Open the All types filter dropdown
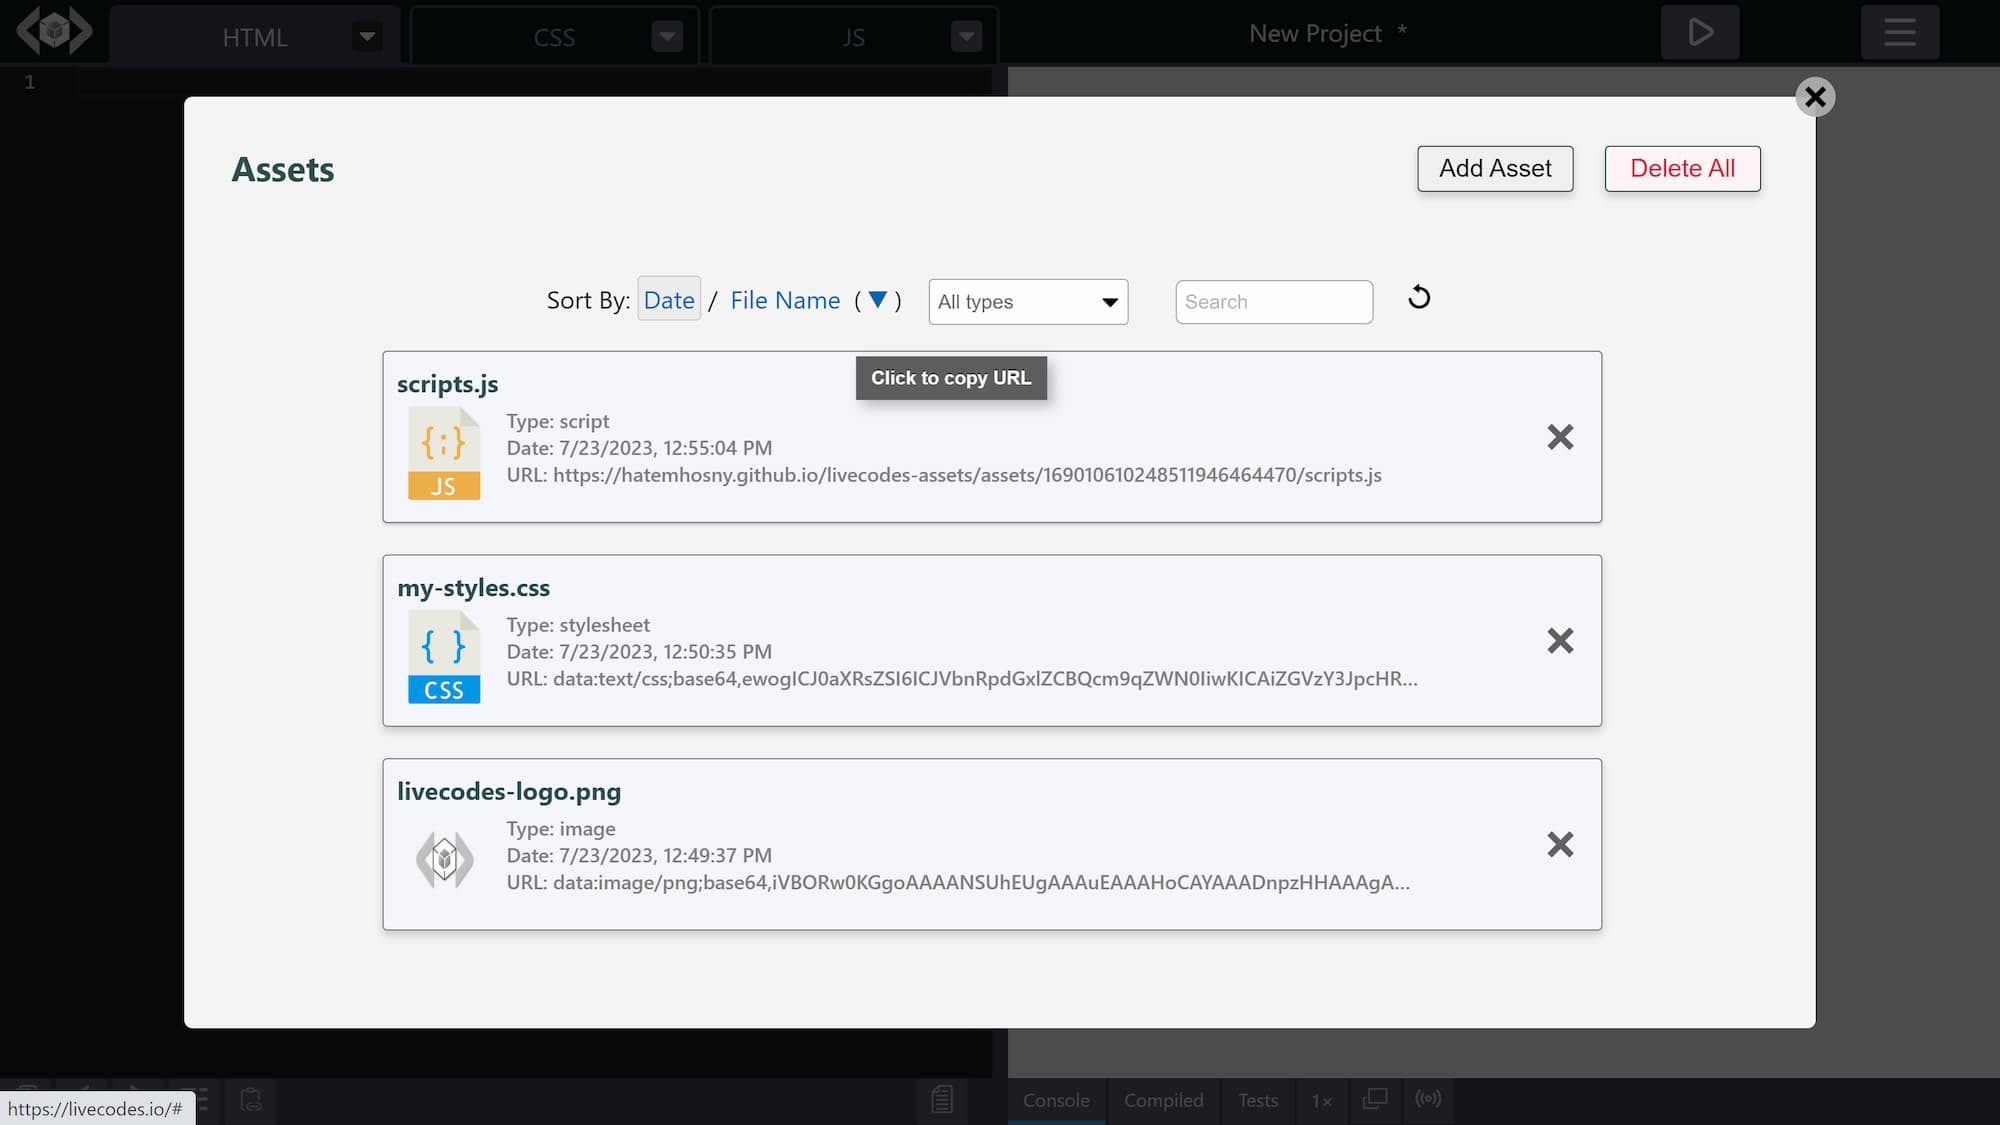Screen dimensions: 2000x1125 (1027, 301)
